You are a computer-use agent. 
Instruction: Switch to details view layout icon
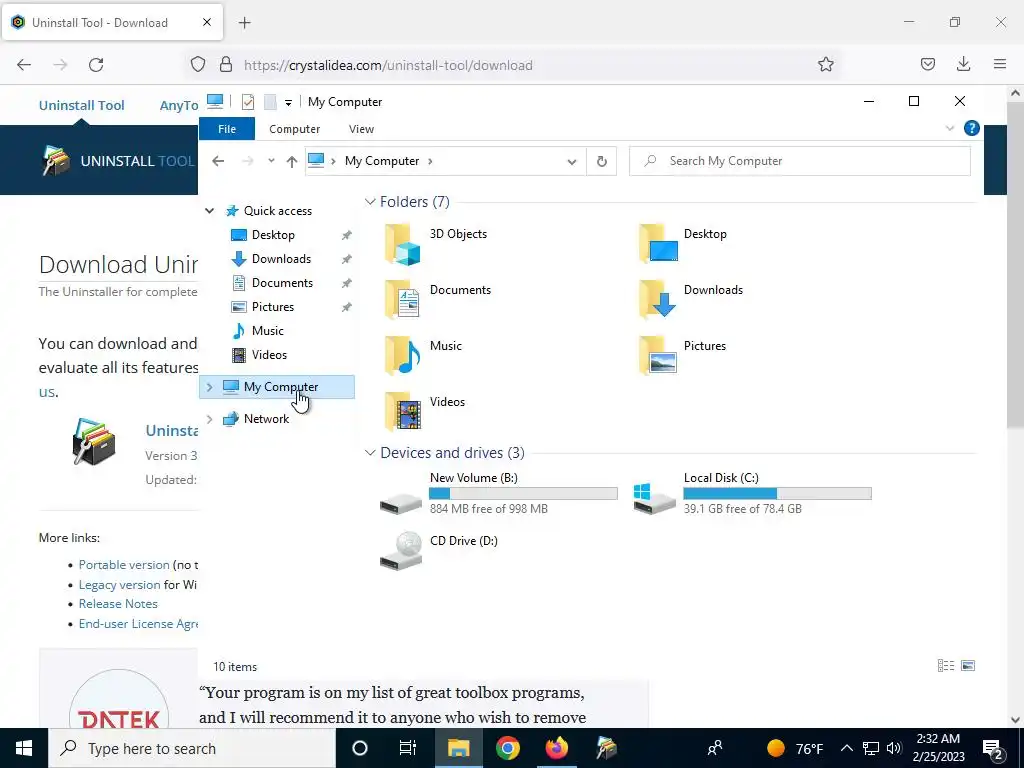946,665
